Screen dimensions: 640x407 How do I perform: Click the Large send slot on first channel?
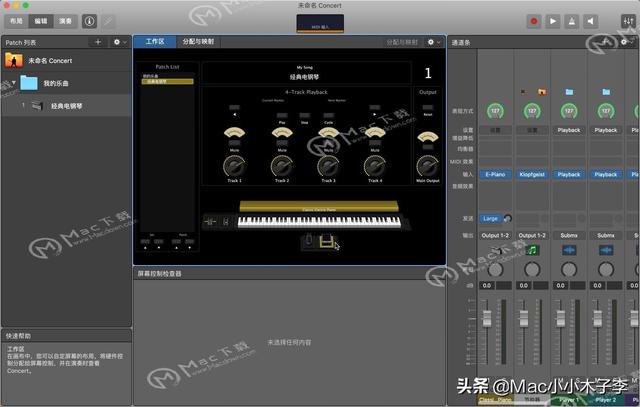(490, 219)
